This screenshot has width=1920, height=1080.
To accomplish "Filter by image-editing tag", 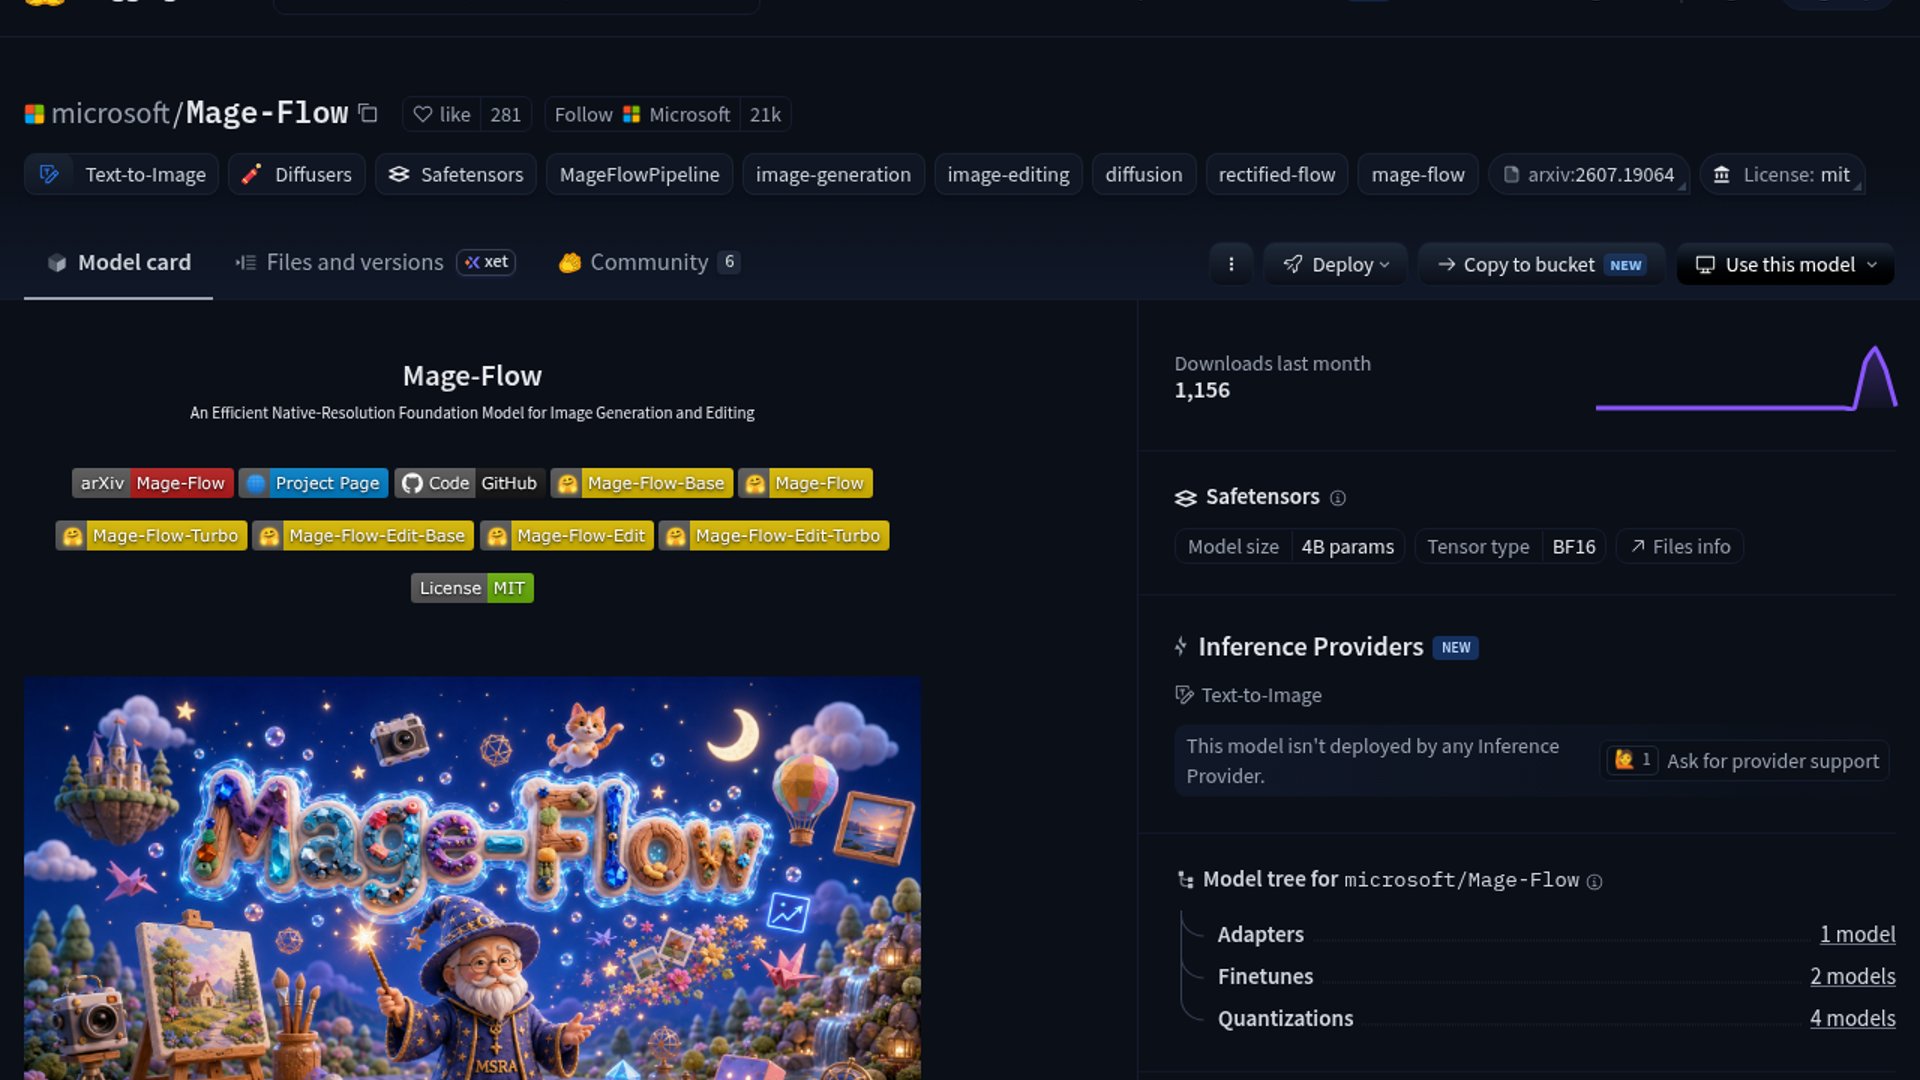I will pos(1008,174).
